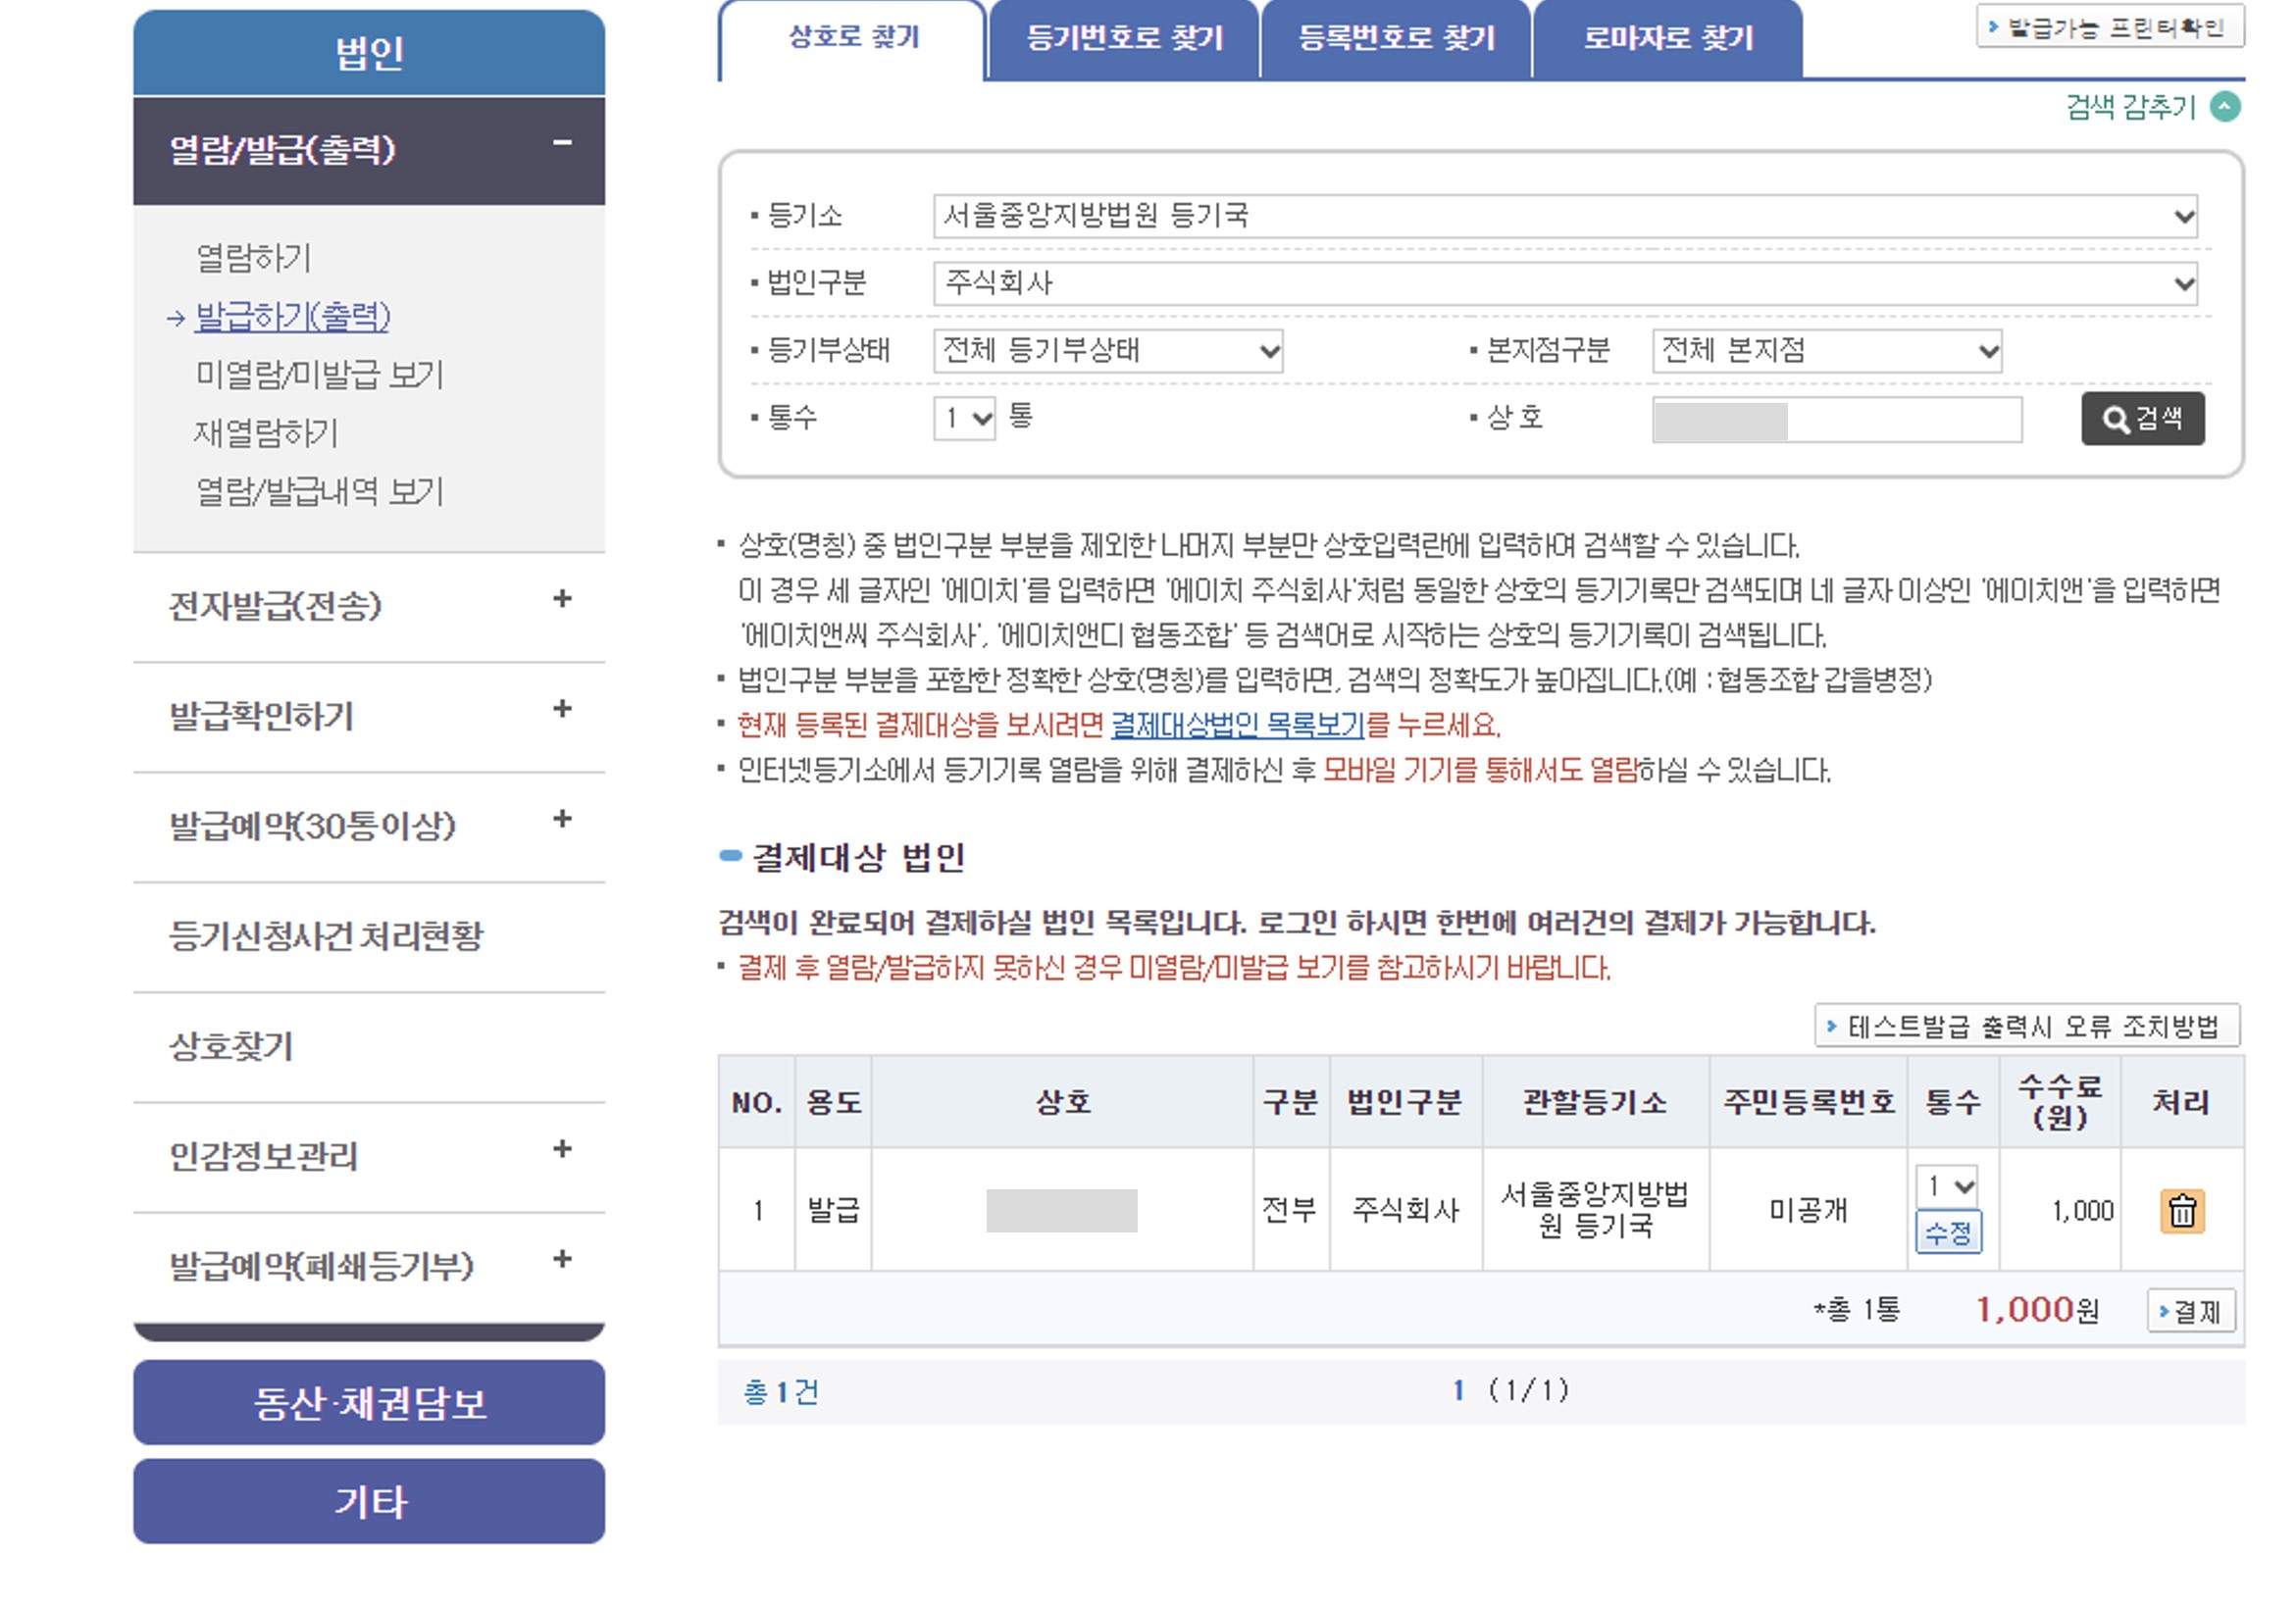Click the 상호 text input field
2296x1608 pixels.
coord(1836,419)
